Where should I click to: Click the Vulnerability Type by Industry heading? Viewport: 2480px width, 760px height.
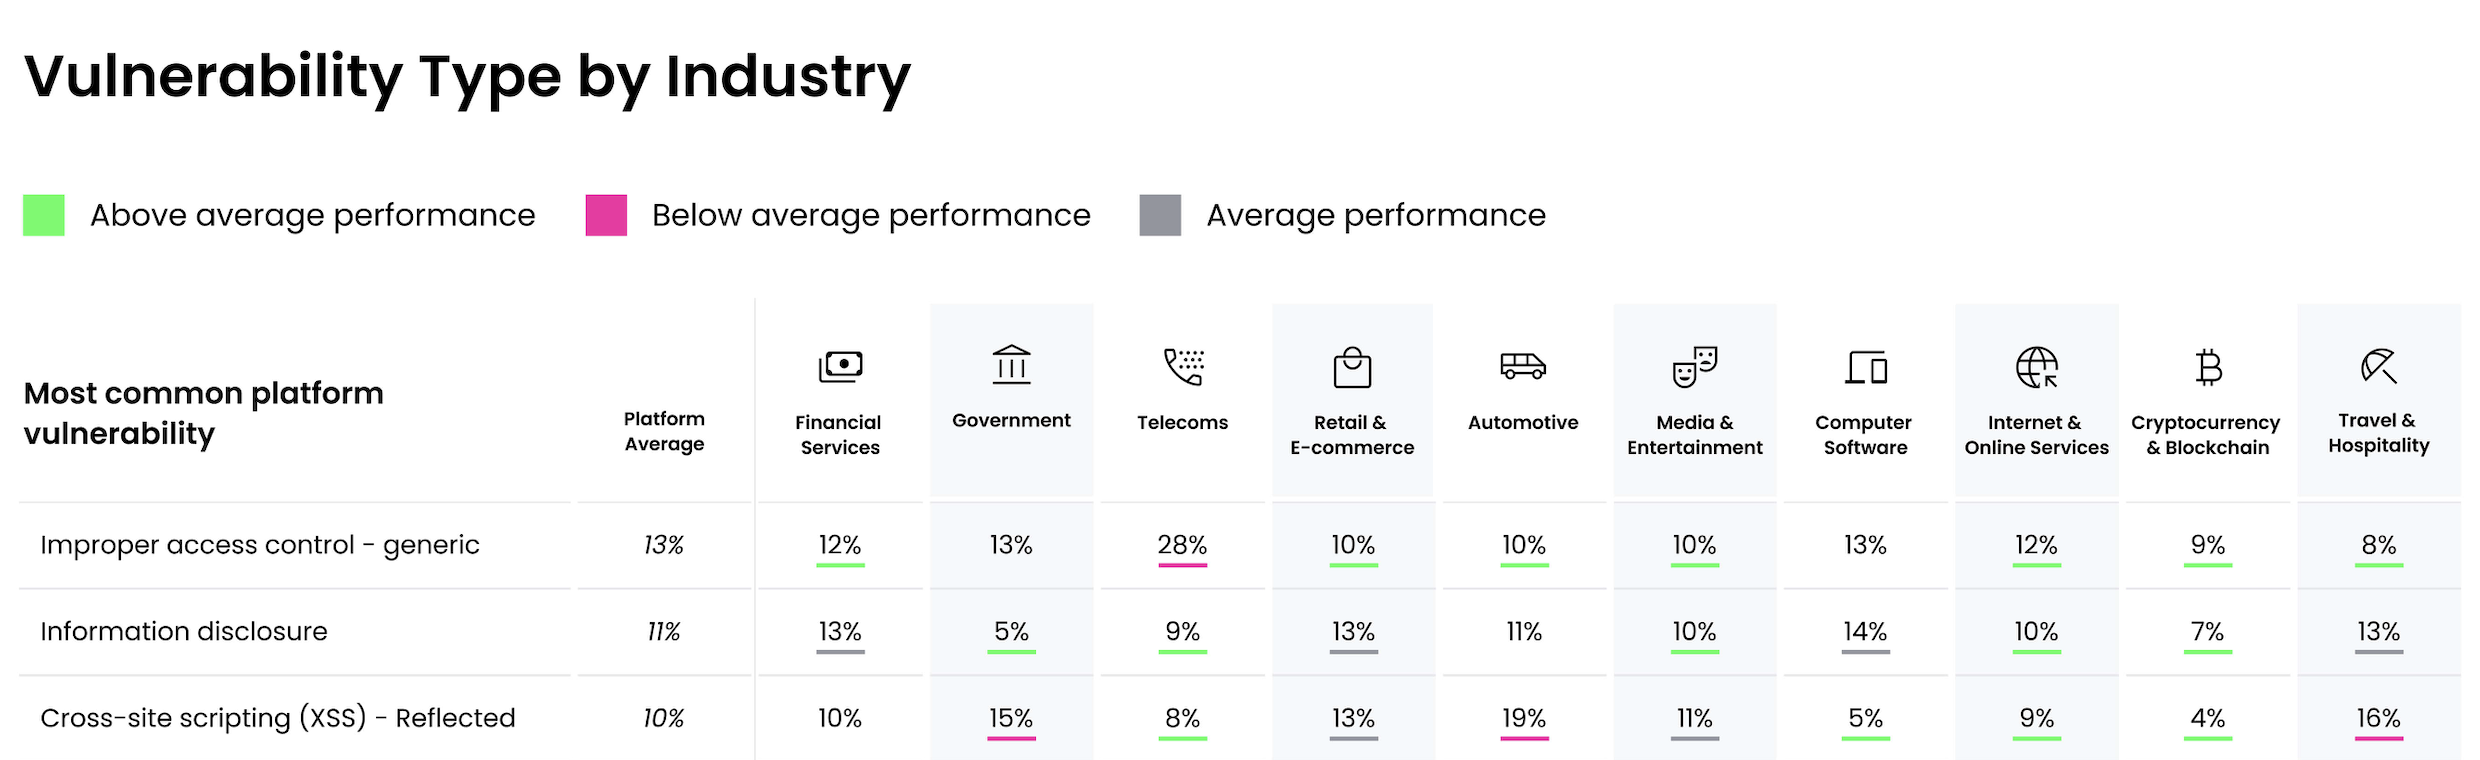[x=467, y=76]
